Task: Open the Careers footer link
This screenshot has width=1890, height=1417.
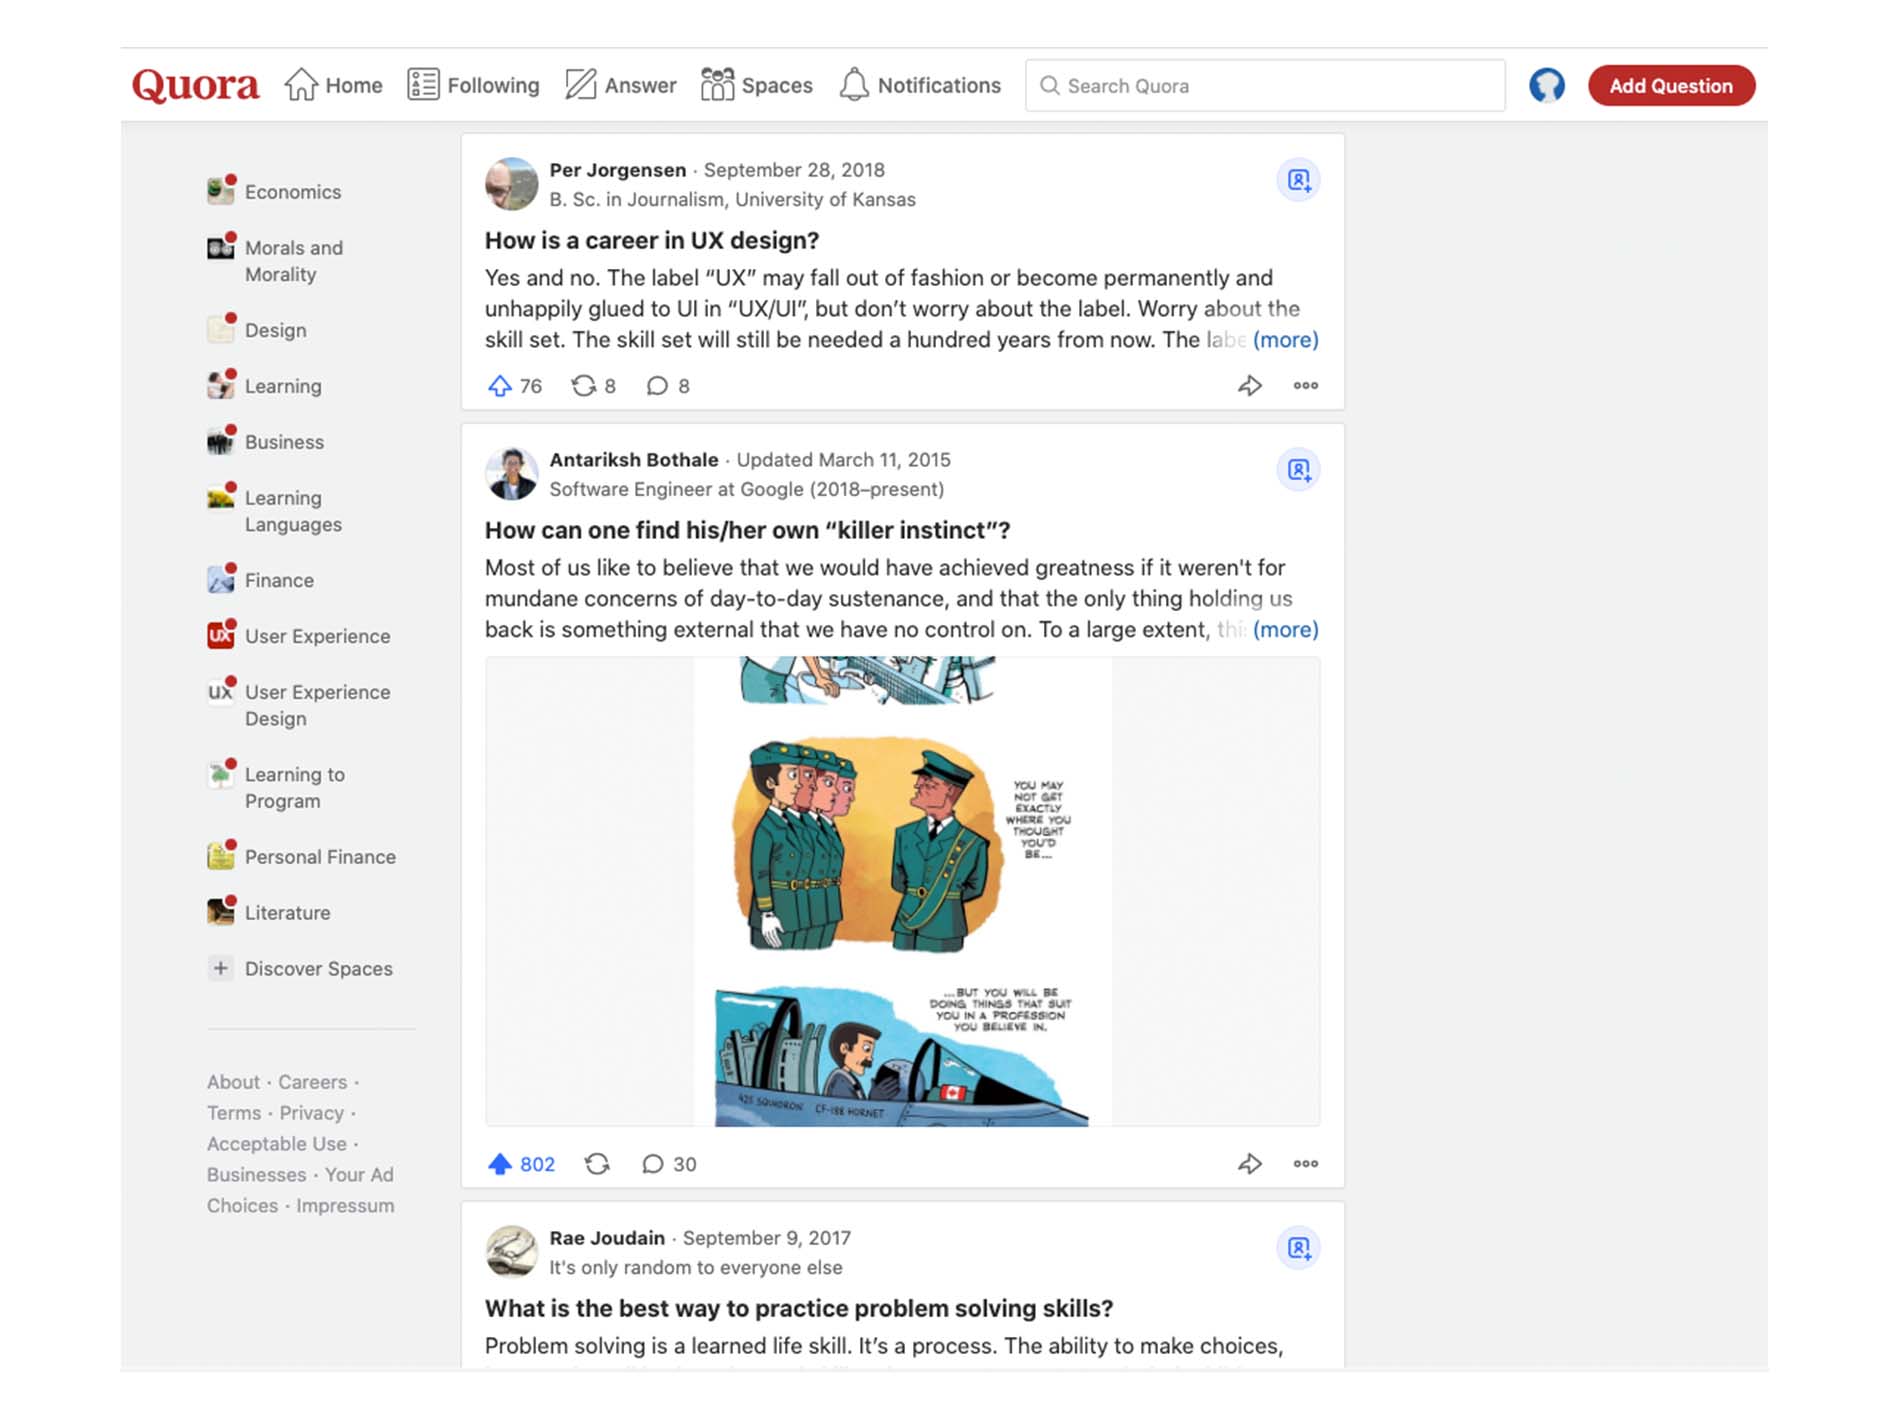Action: [x=312, y=1082]
